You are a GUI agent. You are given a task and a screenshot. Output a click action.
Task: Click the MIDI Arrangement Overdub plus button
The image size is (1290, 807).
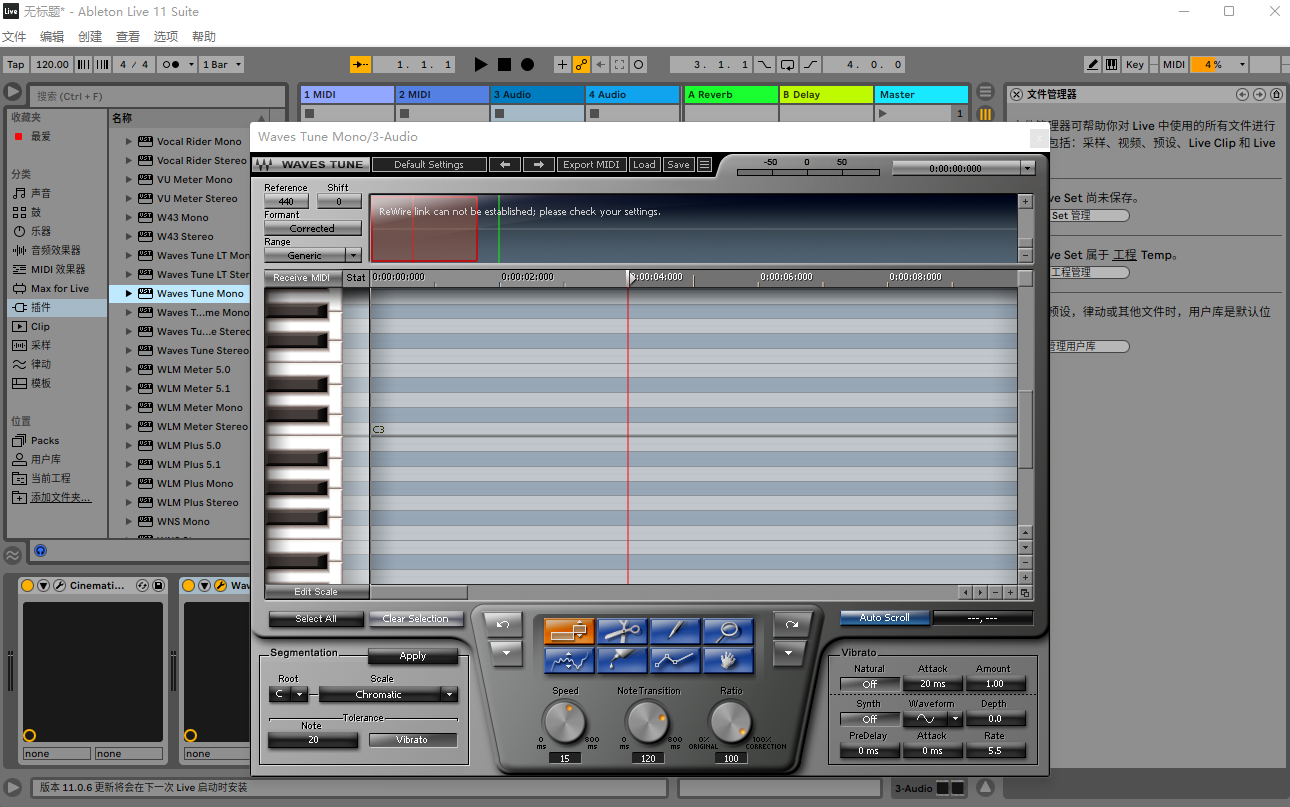coord(562,64)
